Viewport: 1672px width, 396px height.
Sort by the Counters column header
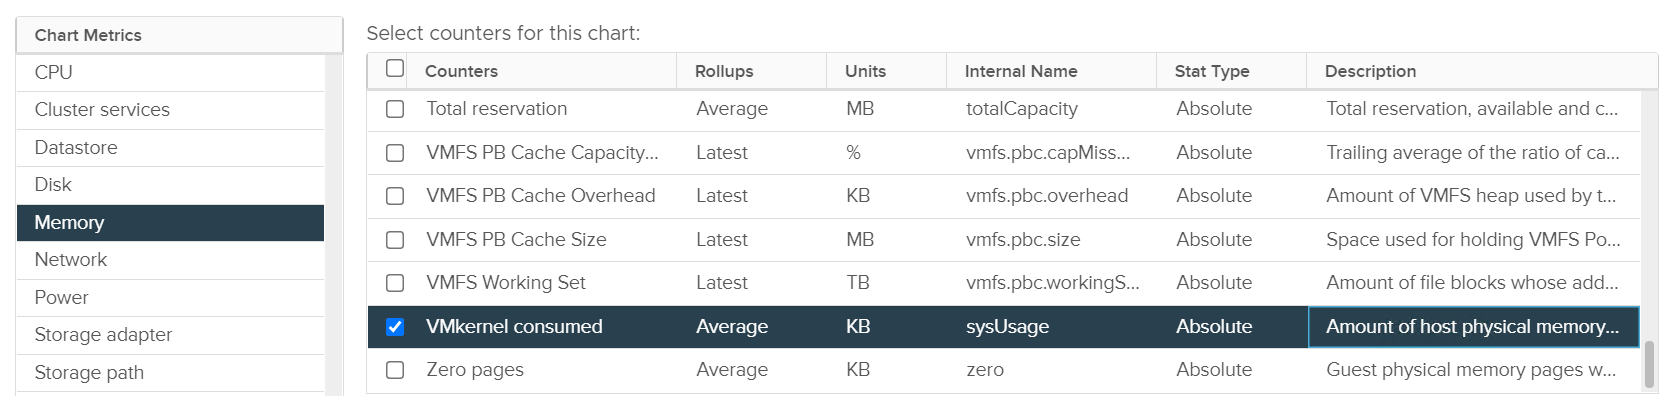click(461, 71)
